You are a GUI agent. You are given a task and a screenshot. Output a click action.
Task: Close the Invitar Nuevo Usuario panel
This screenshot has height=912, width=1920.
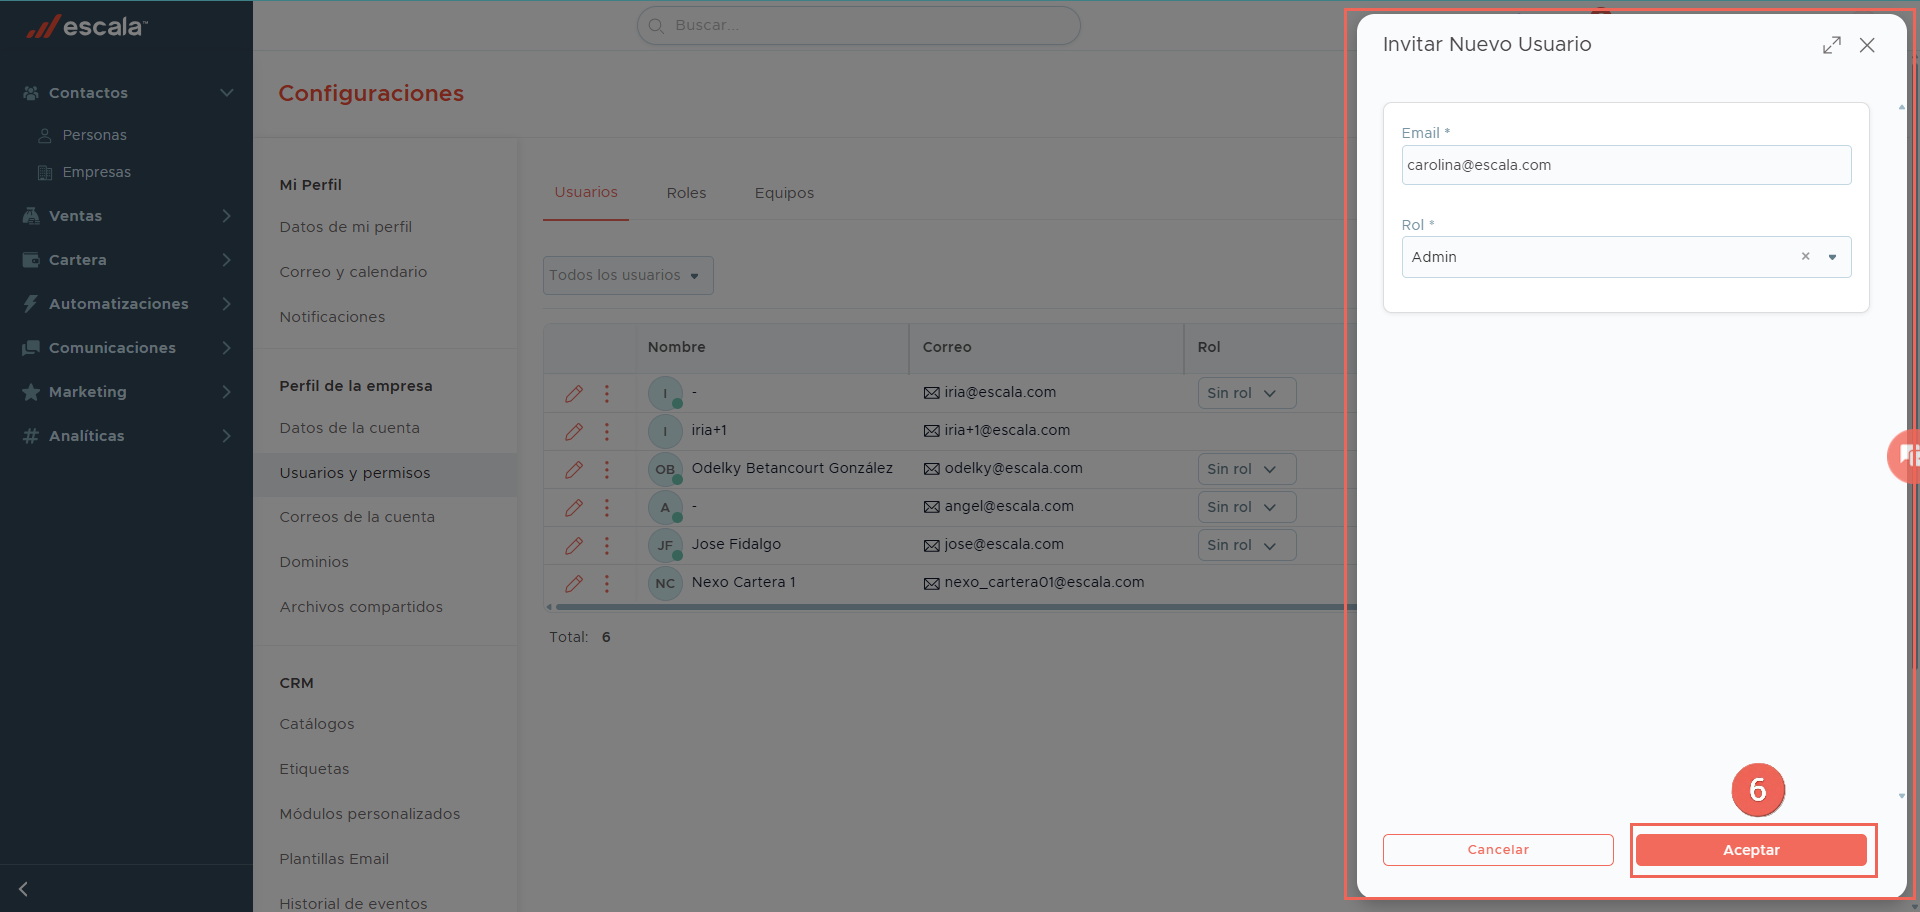pos(1867,45)
